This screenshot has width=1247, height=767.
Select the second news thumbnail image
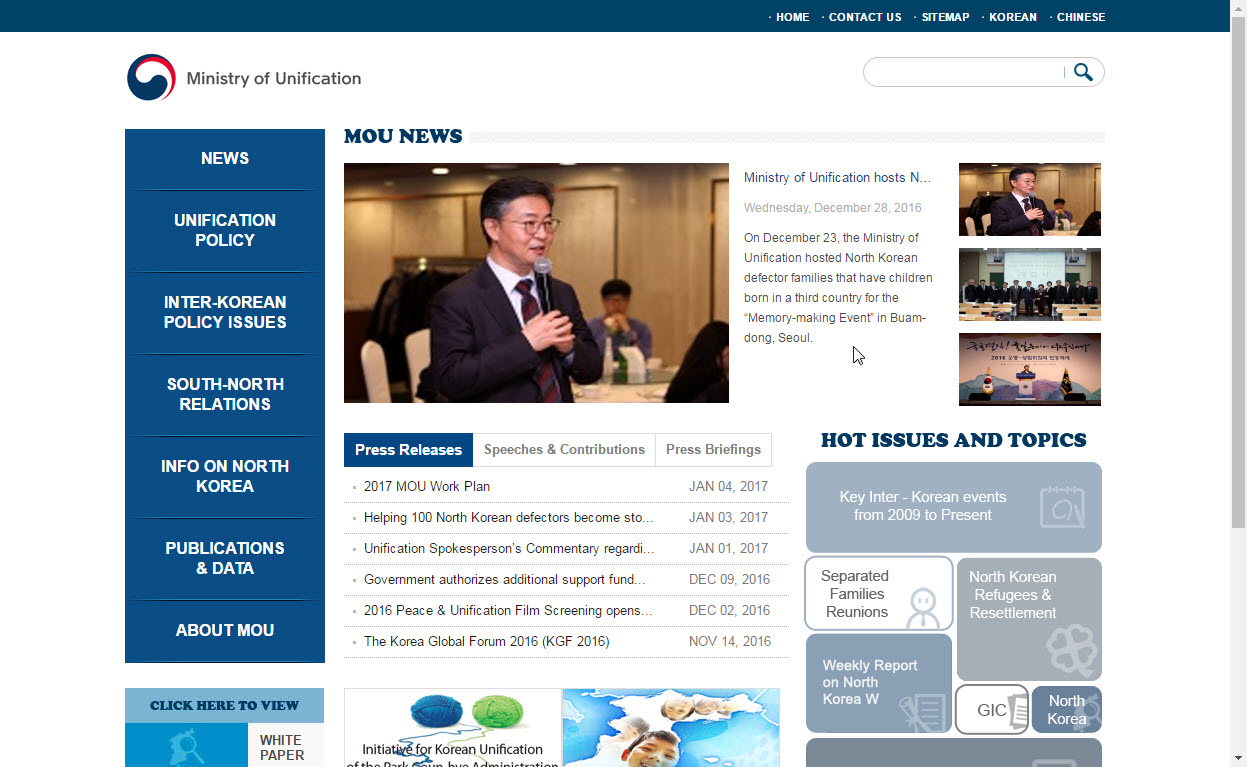pyautogui.click(x=1029, y=285)
